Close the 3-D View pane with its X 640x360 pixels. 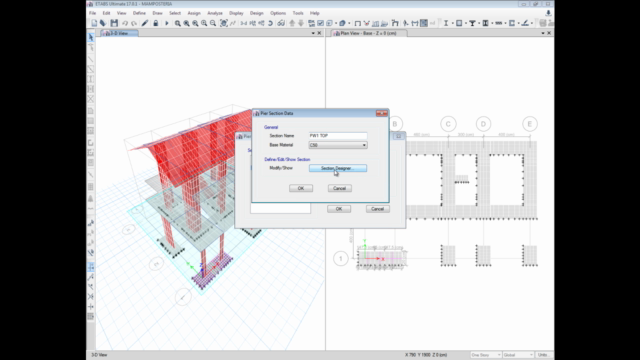point(319,33)
